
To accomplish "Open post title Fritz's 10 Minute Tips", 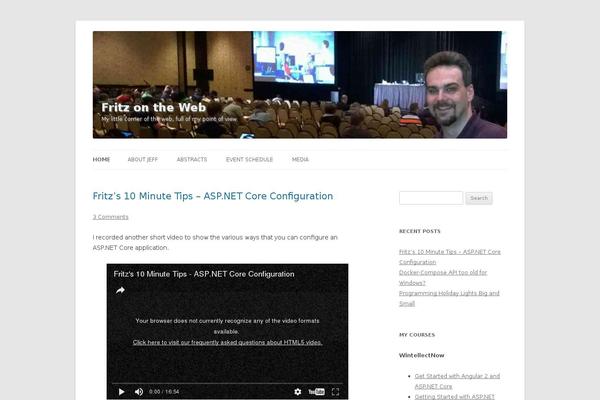I will (213, 196).
